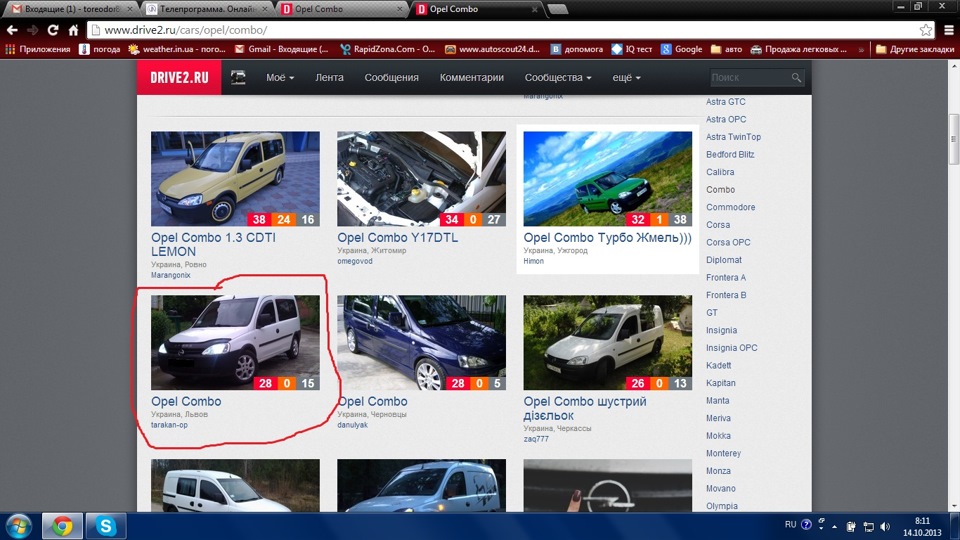The image size is (960, 540).
Task: Open user tarakan-op profile link
Action: click(x=170, y=425)
